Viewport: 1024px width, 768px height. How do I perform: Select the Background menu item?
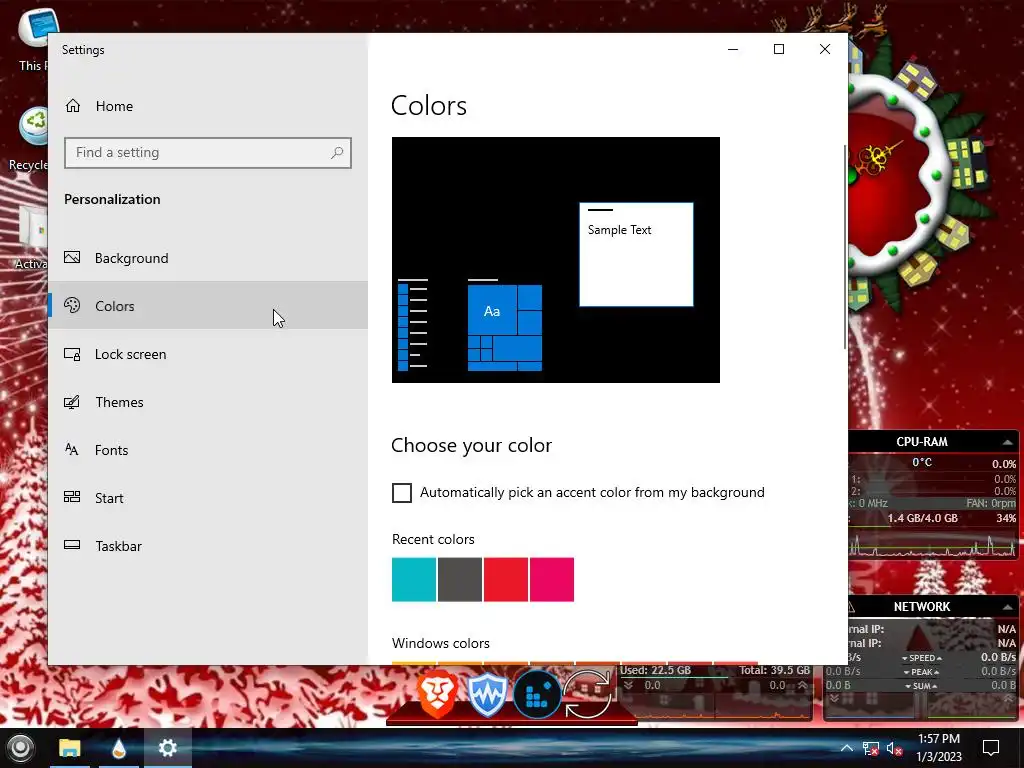[208, 258]
